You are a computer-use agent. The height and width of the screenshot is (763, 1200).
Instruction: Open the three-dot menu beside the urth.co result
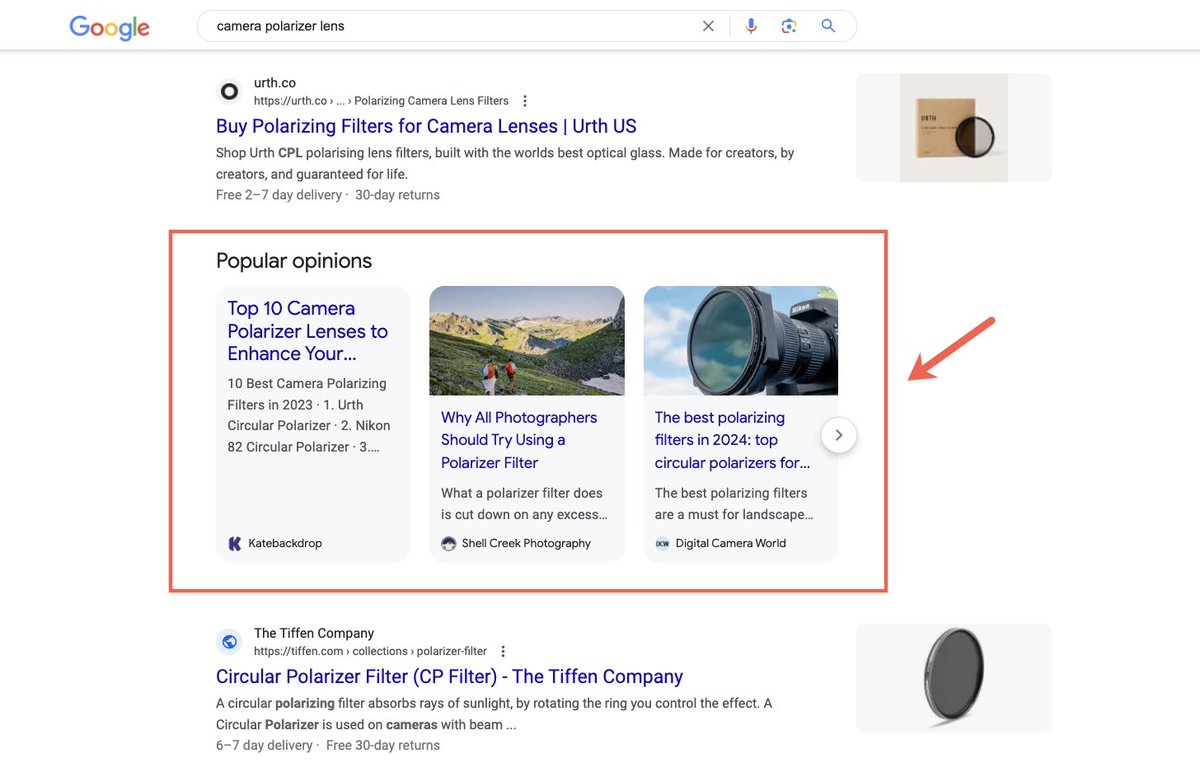[525, 101]
